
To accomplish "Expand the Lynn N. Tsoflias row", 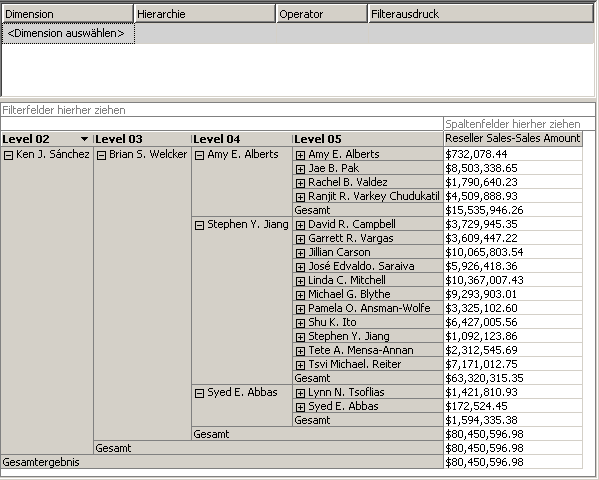I will coord(300,393).
